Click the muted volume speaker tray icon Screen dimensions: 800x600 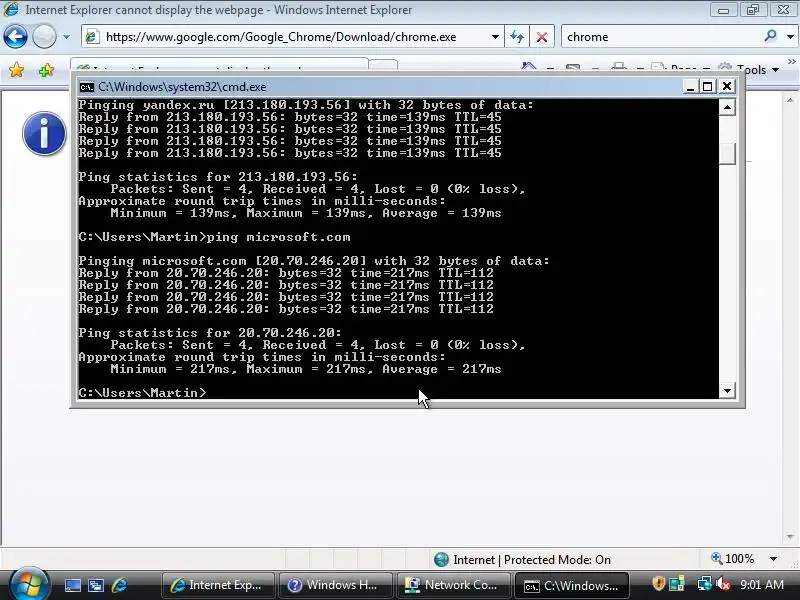click(722, 584)
